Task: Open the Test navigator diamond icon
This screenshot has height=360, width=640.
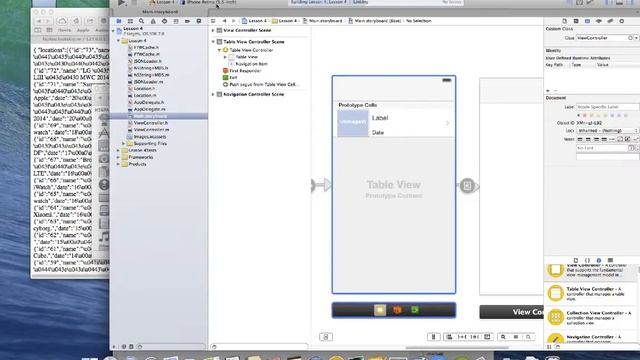Action: tap(164, 21)
